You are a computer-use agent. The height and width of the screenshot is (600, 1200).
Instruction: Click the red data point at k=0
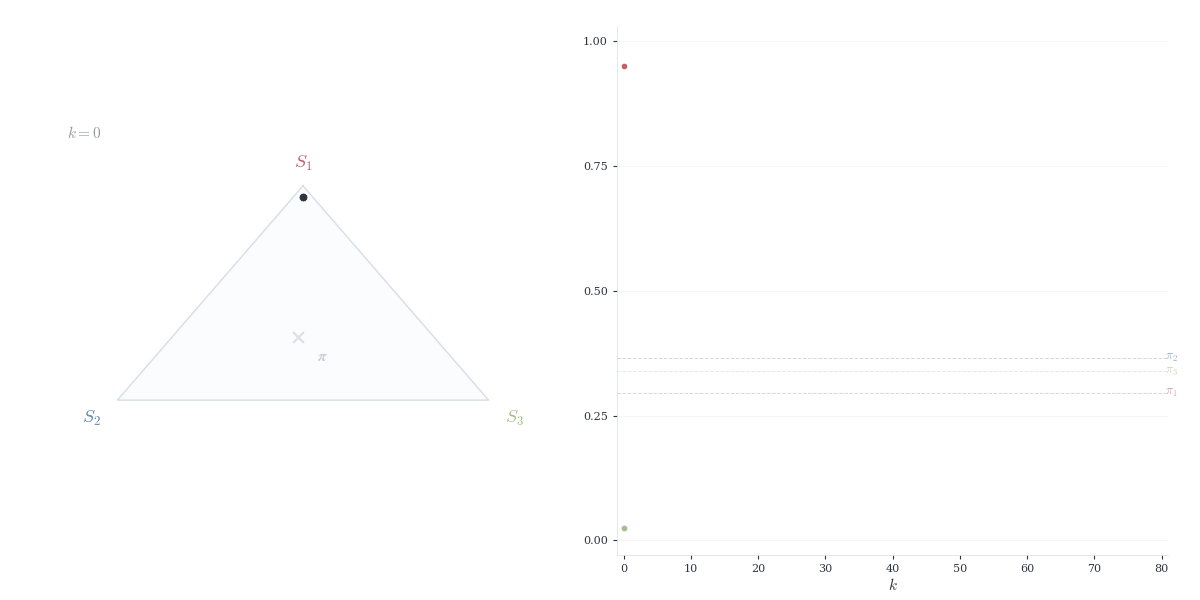(x=624, y=67)
